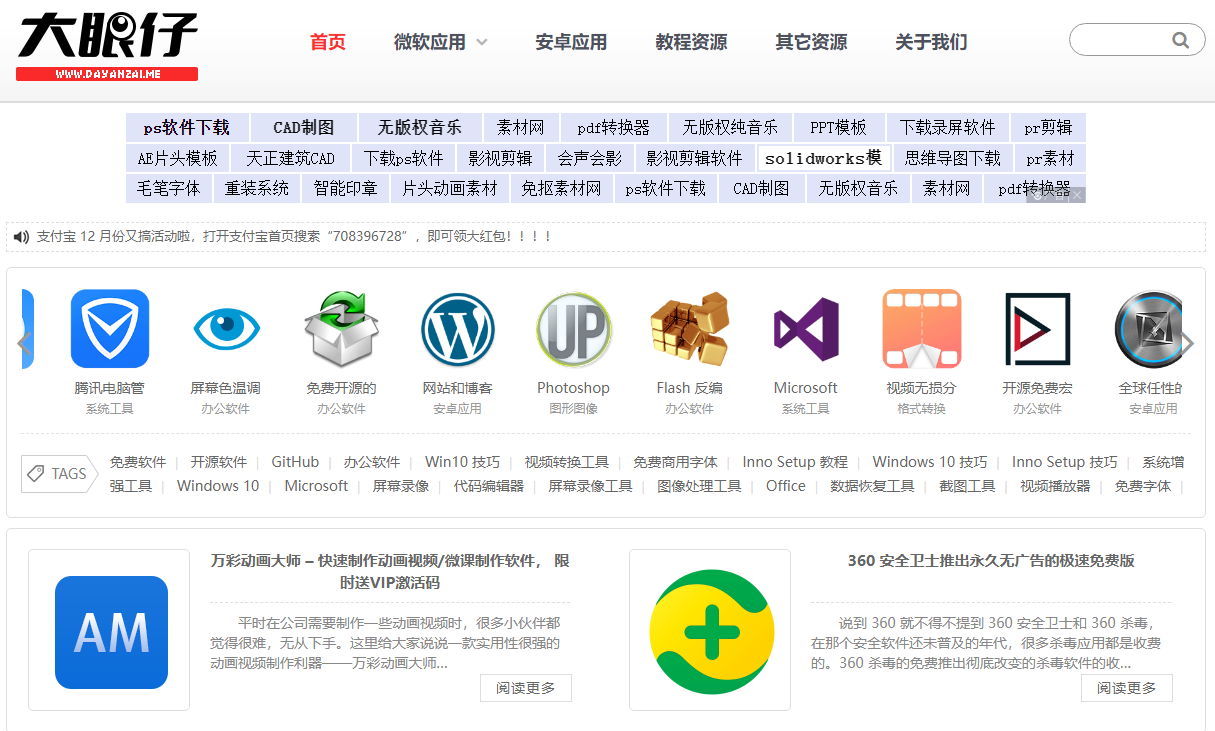Screen dimensions: 1215x731
Task: Open the Microsoft Visual Studio icon
Action: (806, 330)
